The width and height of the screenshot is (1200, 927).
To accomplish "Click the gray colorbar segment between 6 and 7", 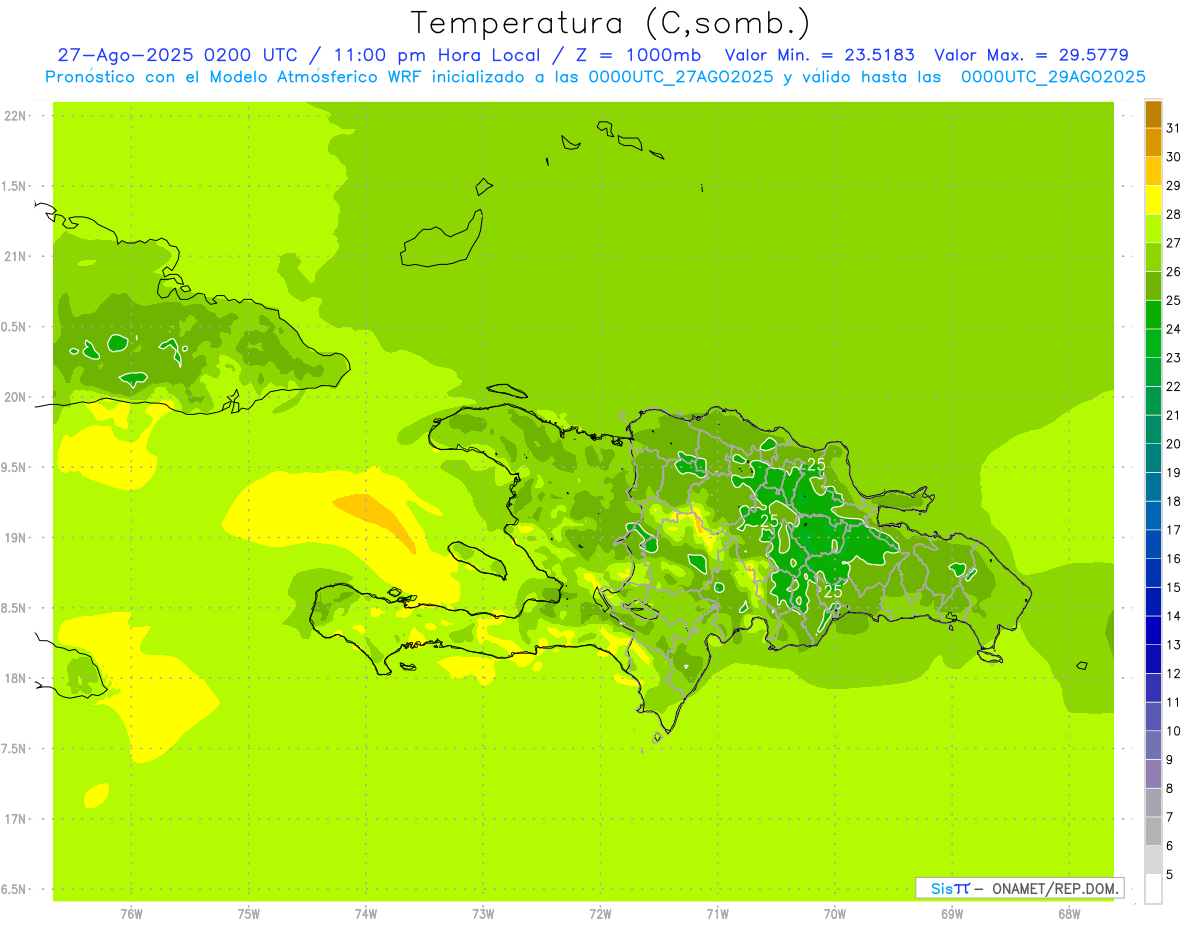I will (1153, 831).
